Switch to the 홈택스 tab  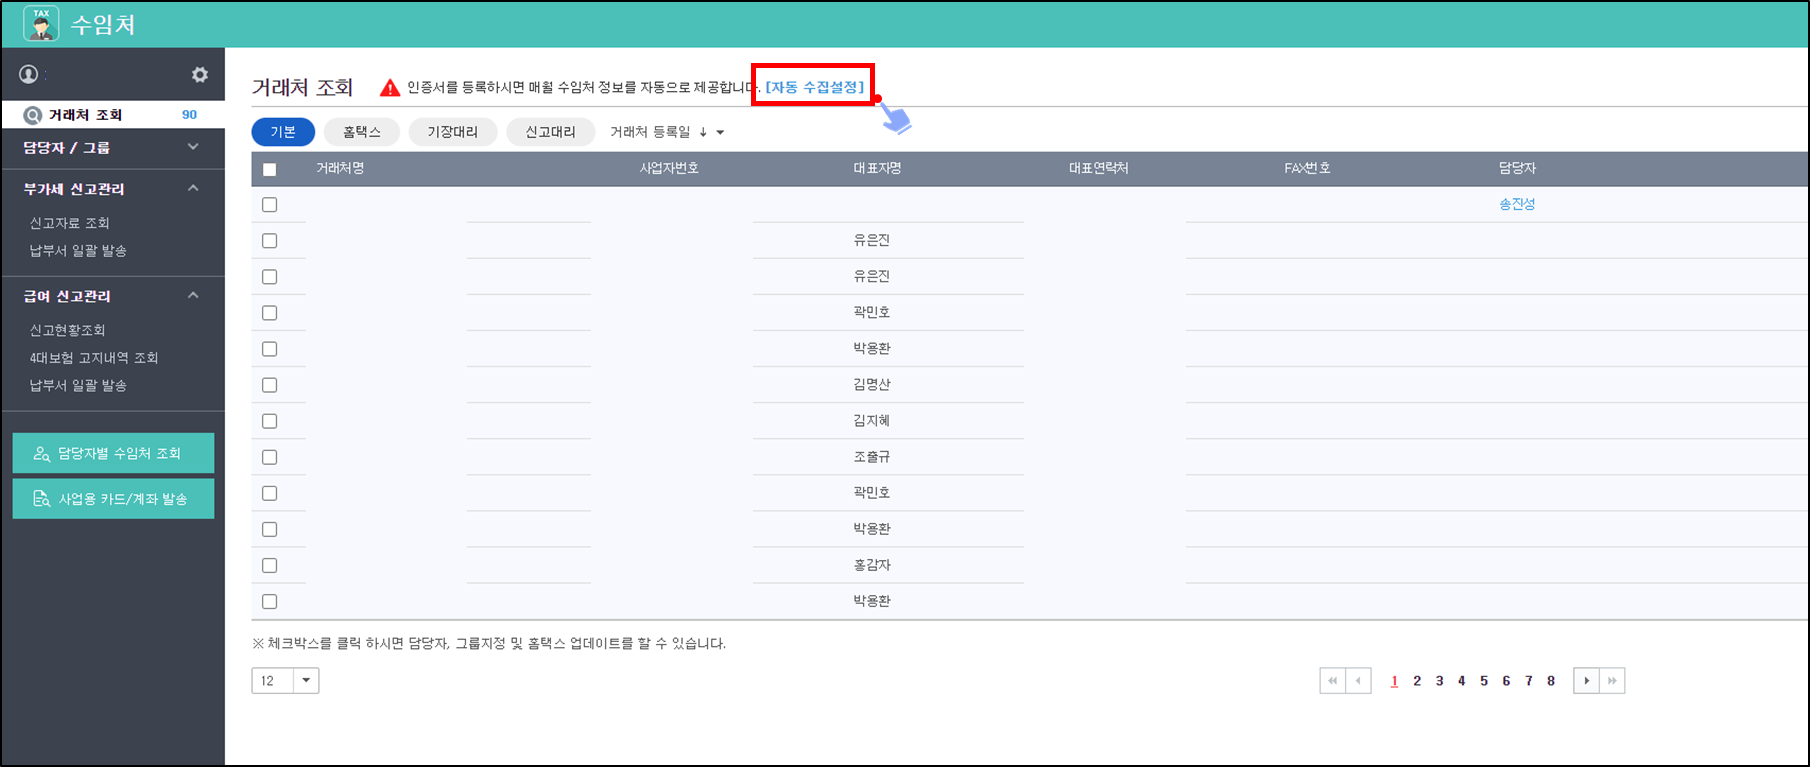coord(362,132)
